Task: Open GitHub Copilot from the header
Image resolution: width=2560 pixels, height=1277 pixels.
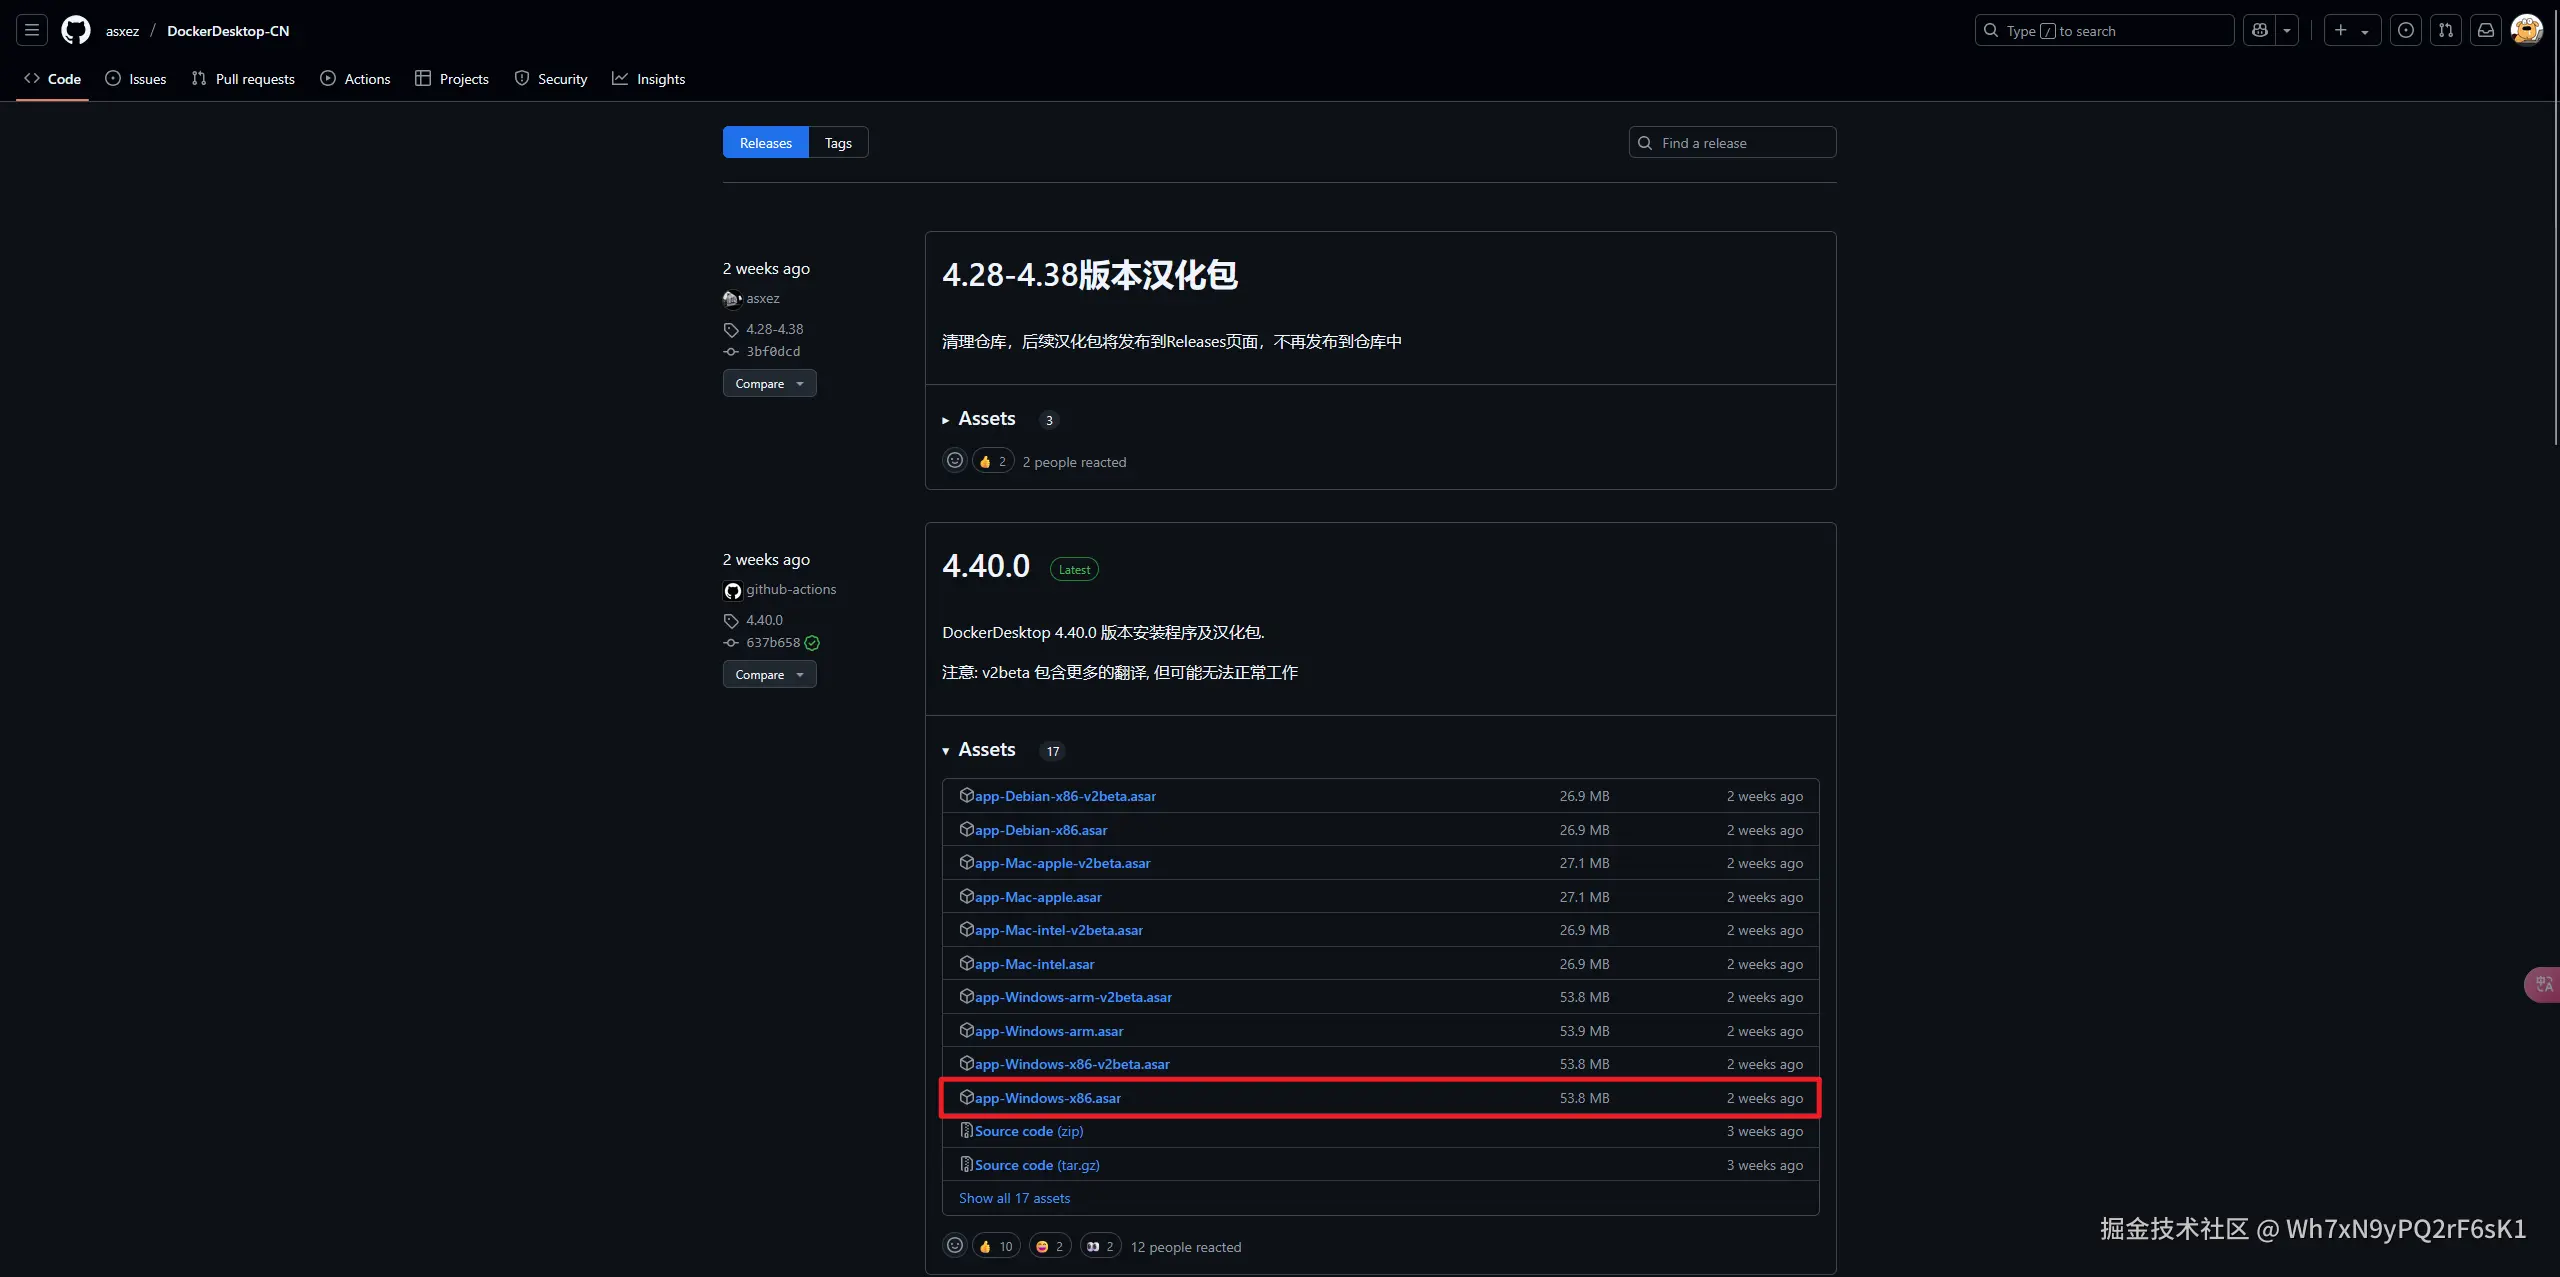Action: click(x=2262, y=30)
